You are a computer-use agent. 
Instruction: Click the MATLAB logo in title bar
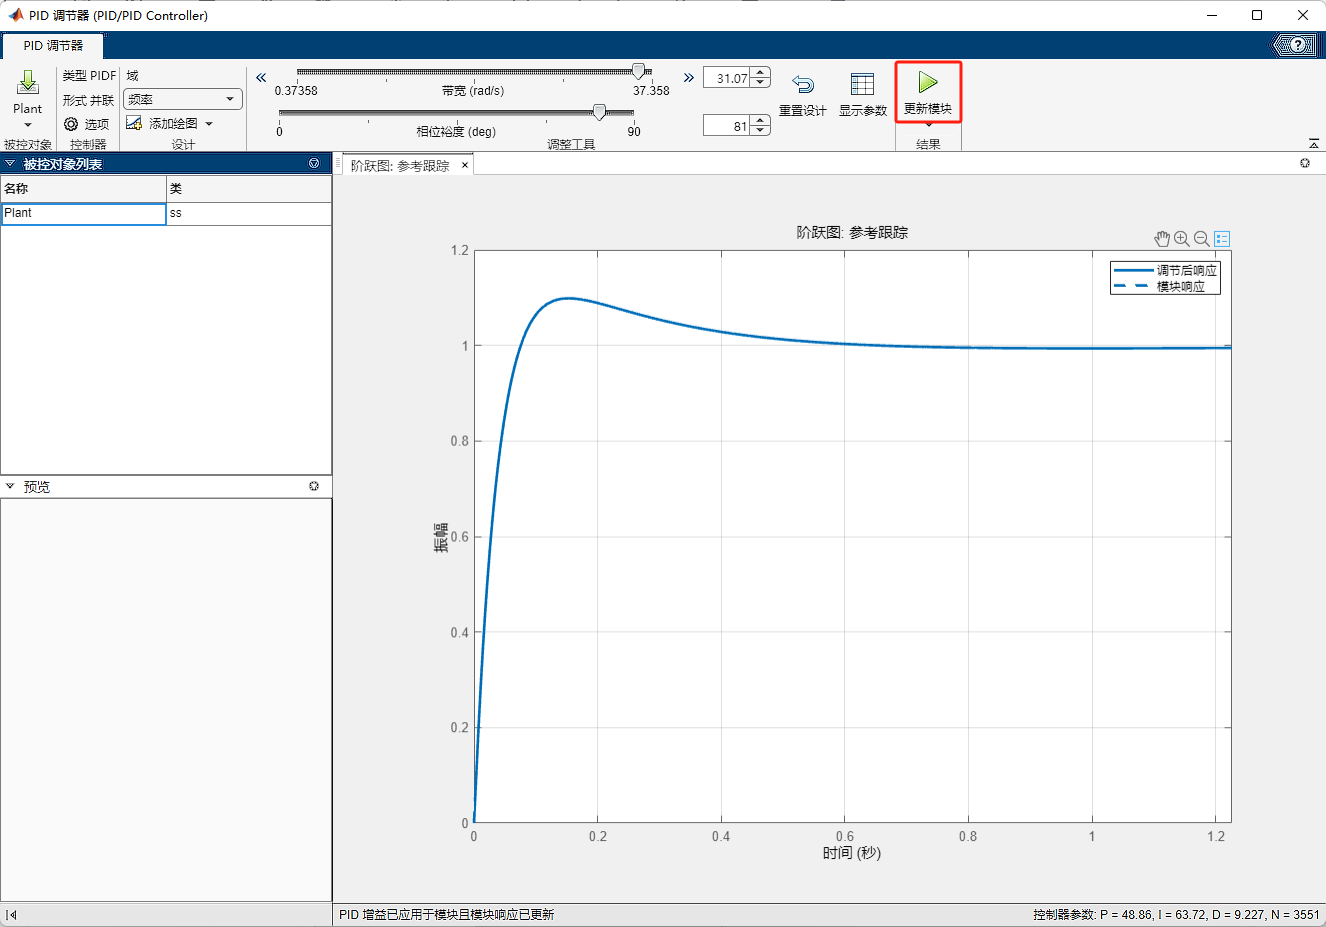click(15, 15)
